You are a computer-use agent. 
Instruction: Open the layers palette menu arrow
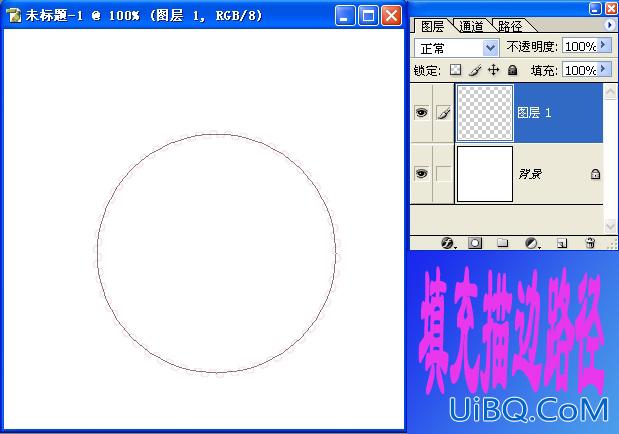(x=610, y=25)
